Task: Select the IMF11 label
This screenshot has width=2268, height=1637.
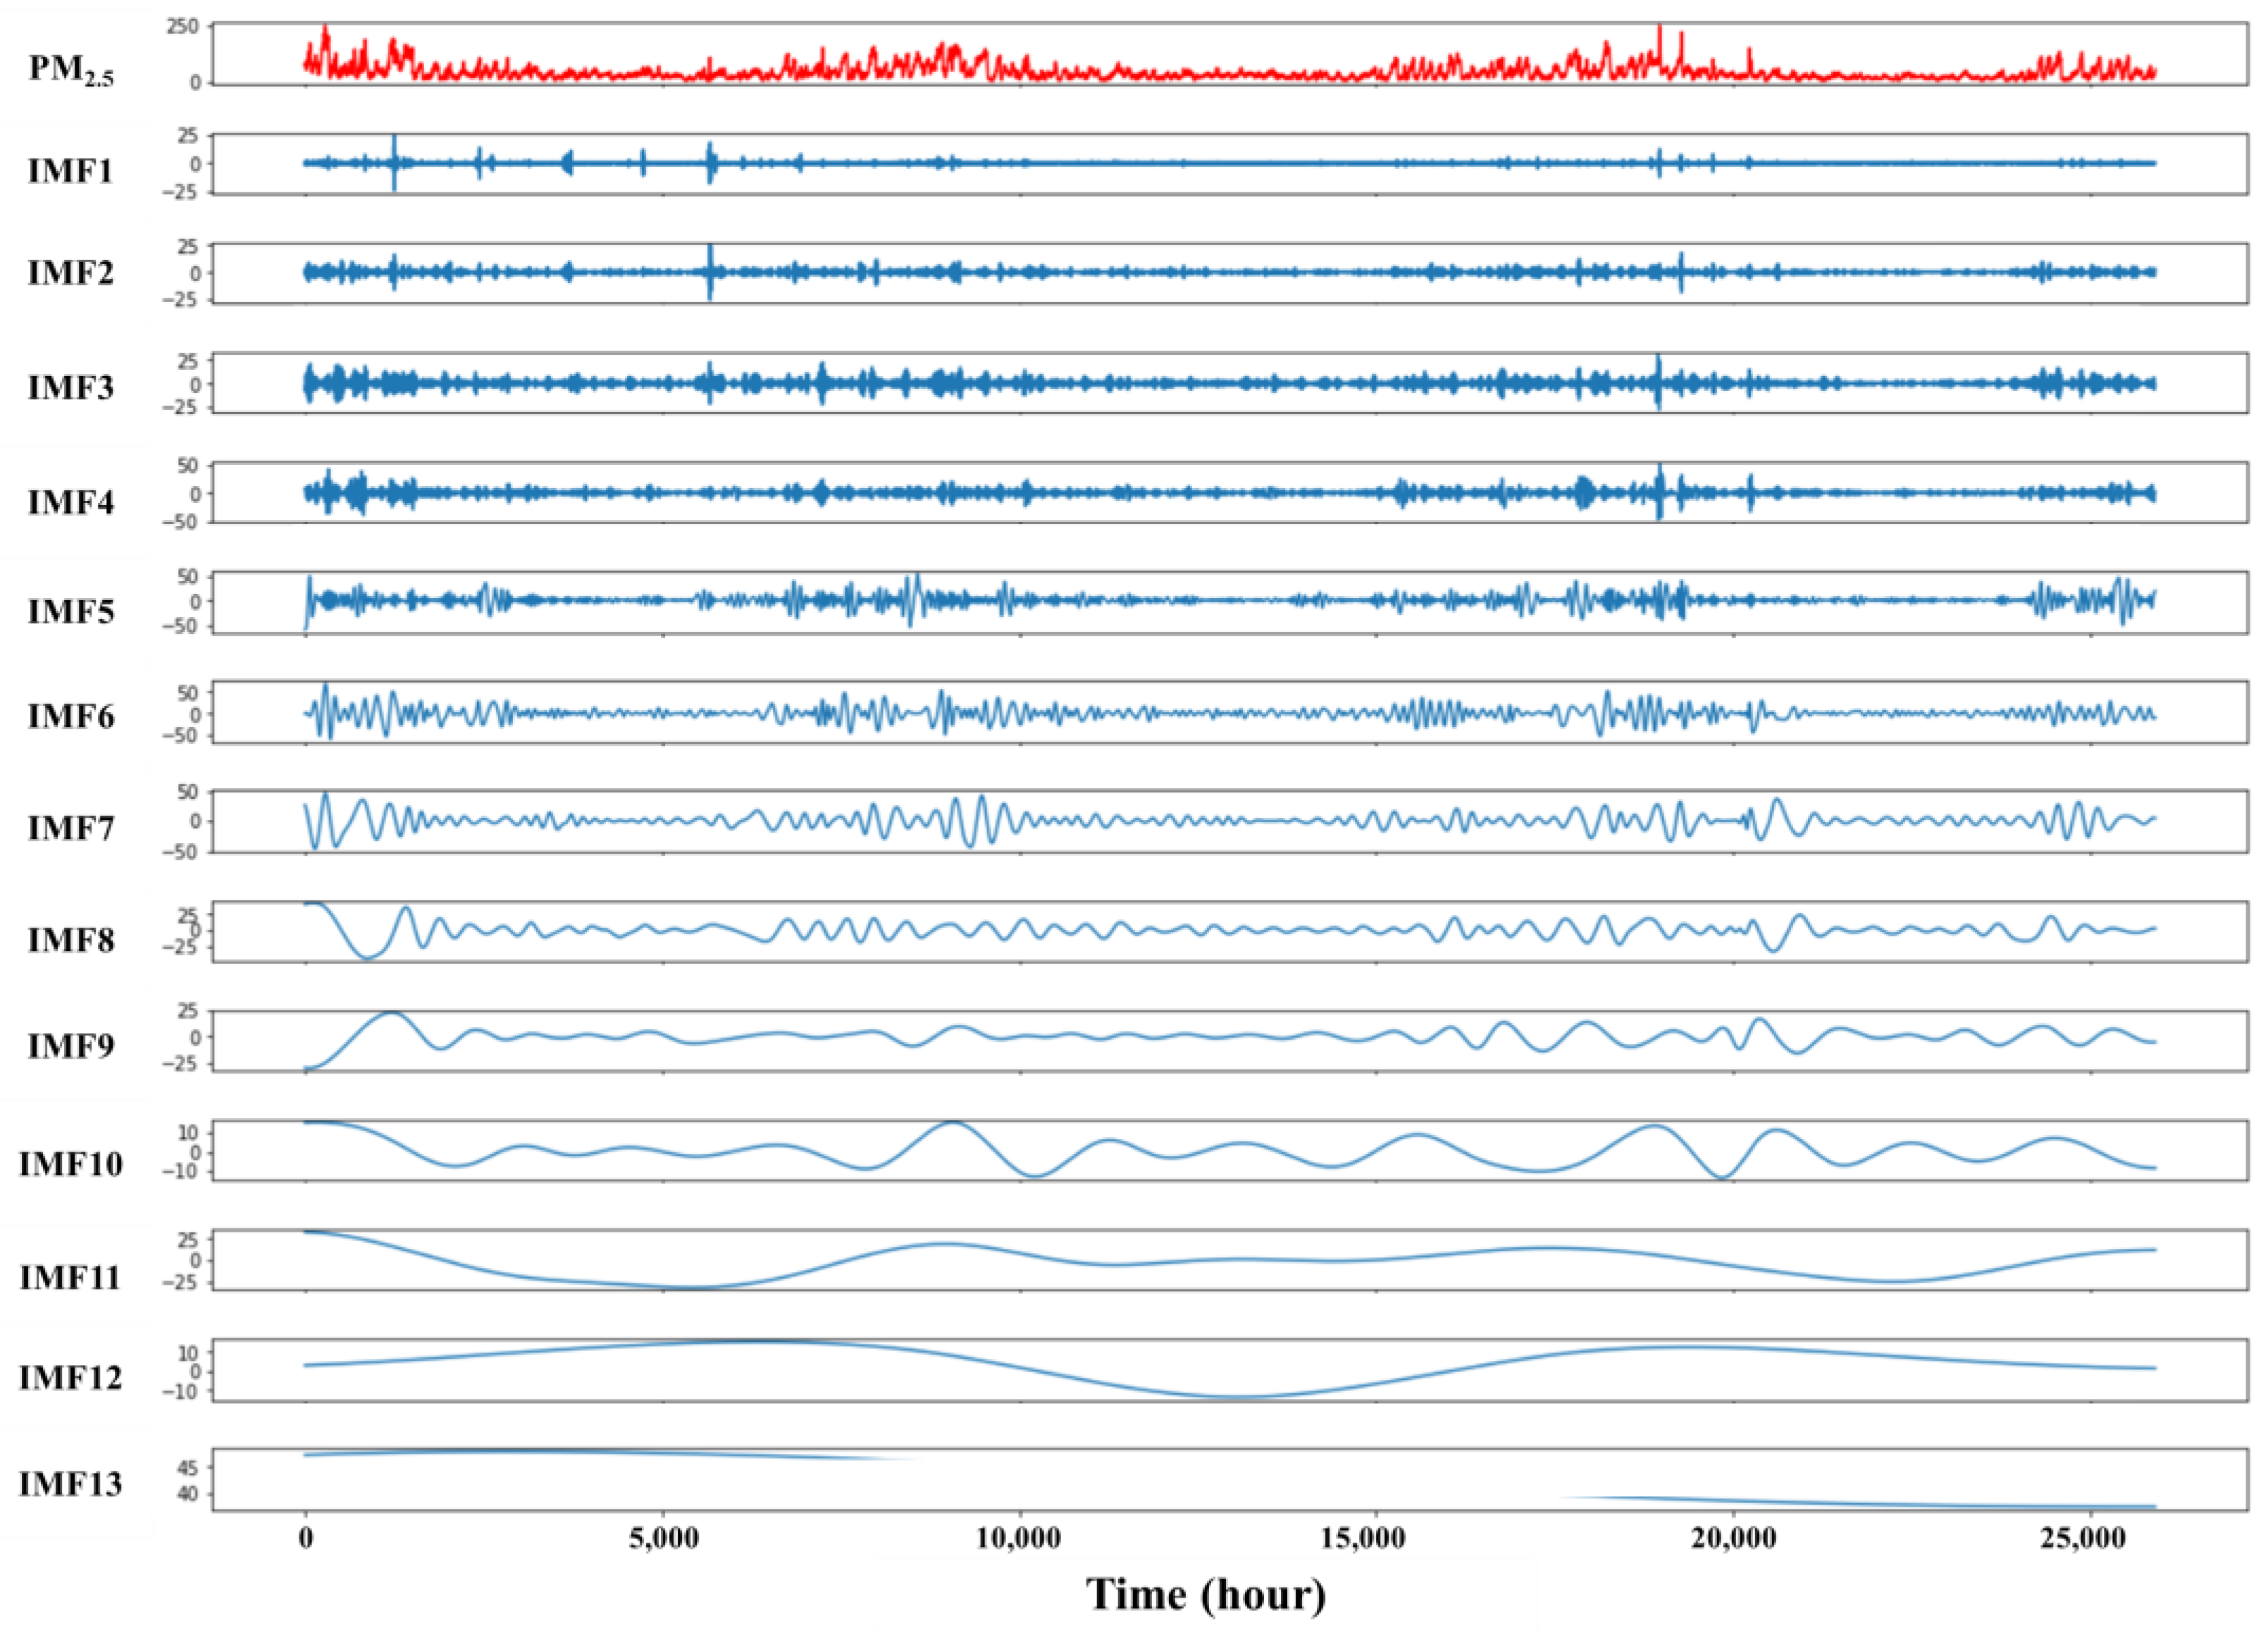Action: [70, 1278]
